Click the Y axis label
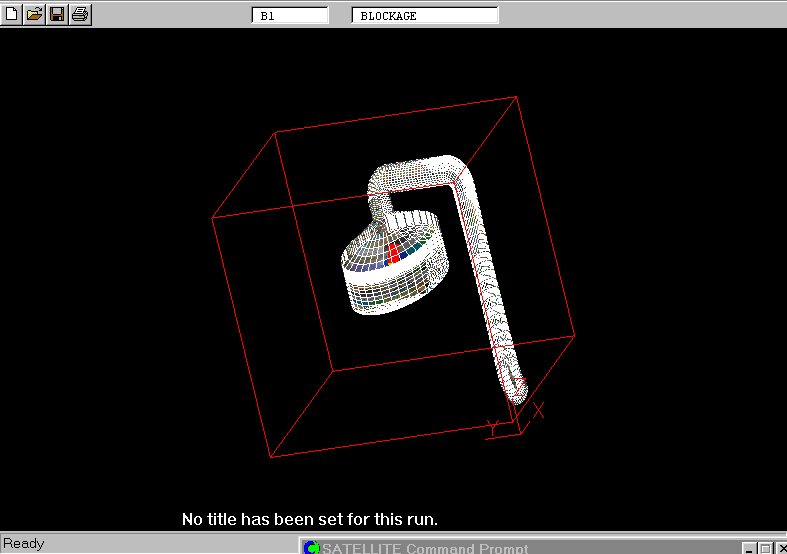The image size is (787, 554). point(492,427)
